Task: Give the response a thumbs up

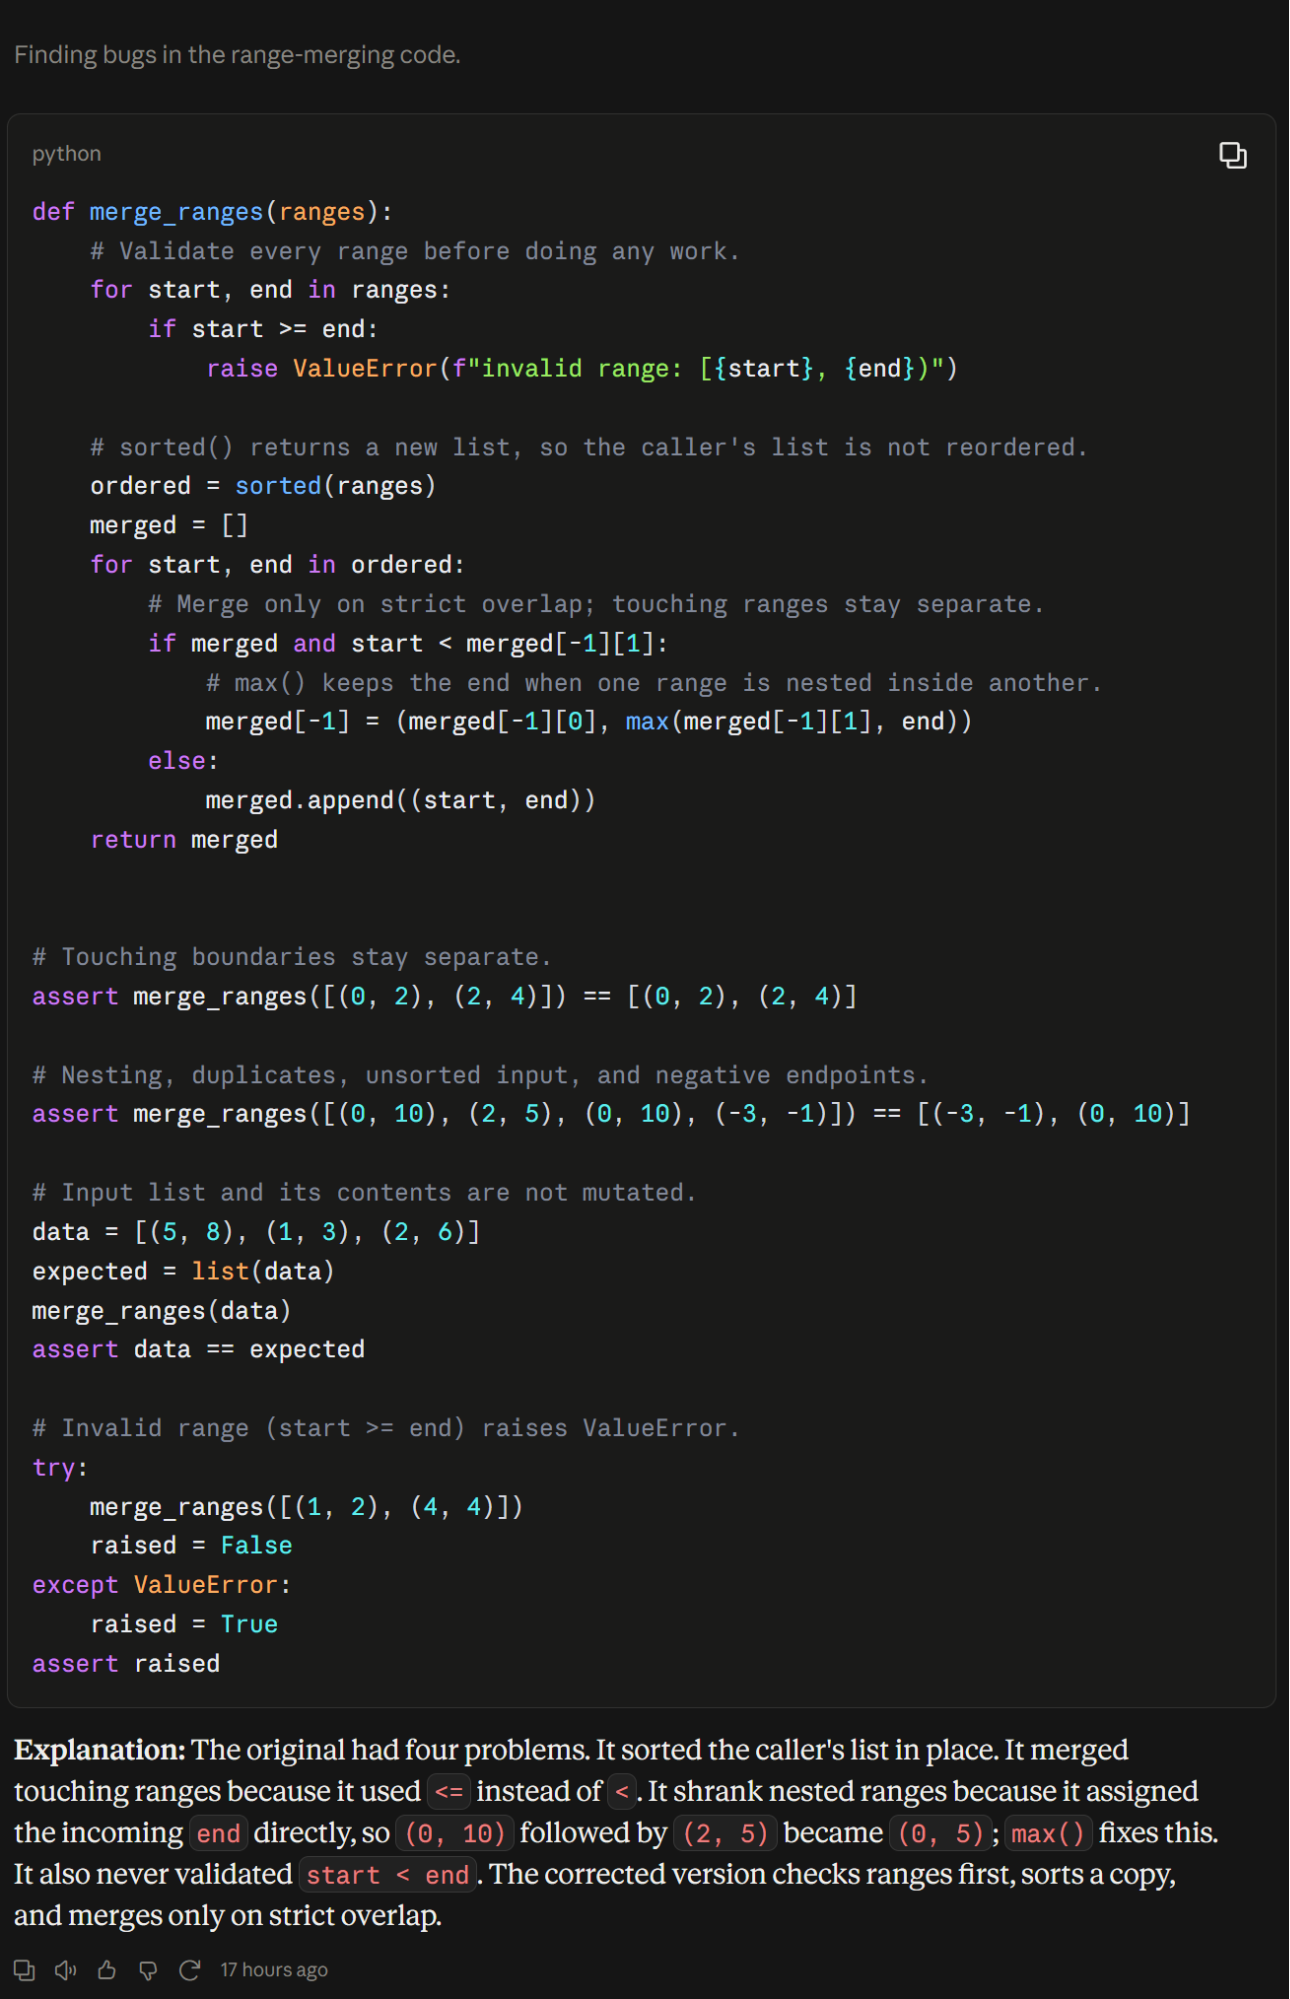Action: [x=107, y=1970]
